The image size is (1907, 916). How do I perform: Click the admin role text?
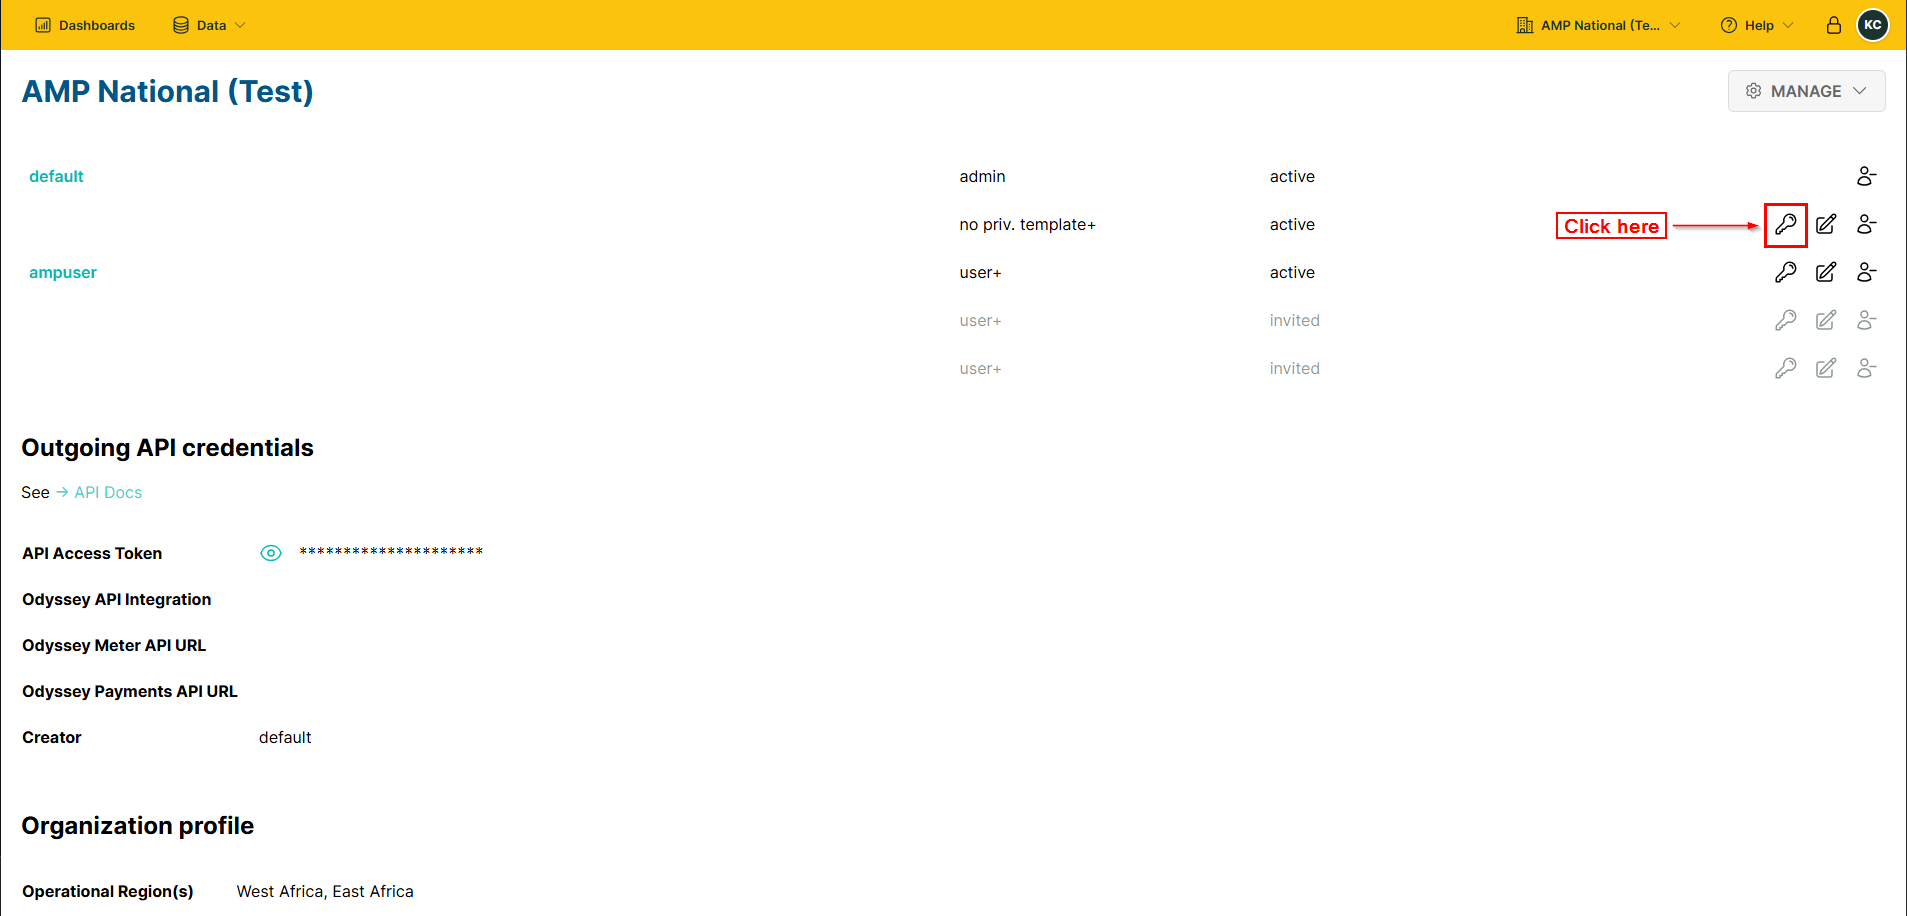point(982,176)
